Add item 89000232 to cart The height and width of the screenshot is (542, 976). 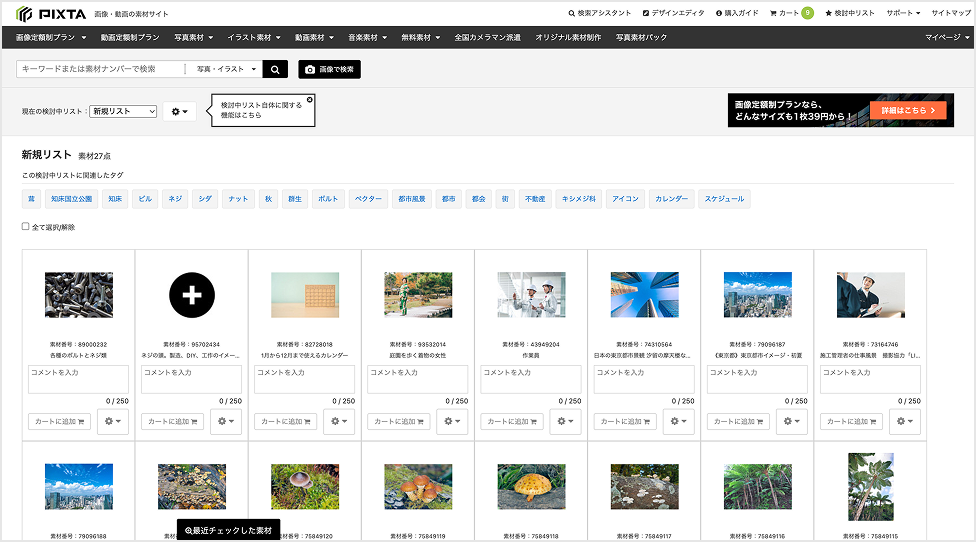59,421
